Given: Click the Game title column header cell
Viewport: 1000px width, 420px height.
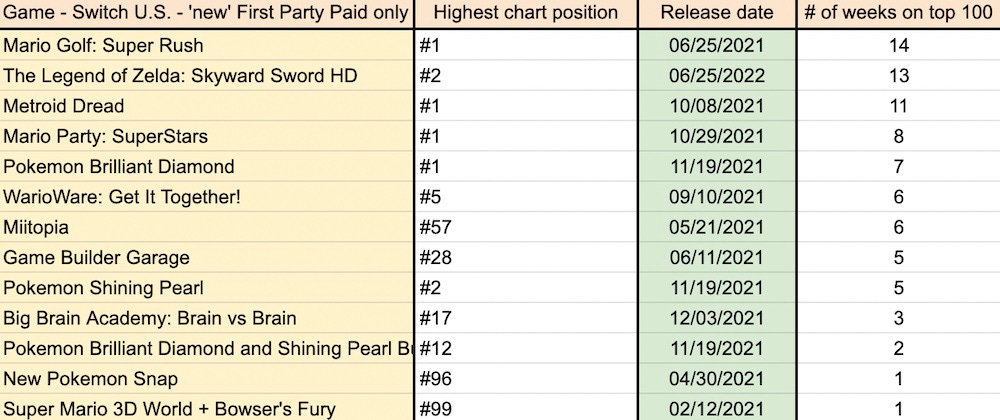Looking at the screenshot, I should (207, 13).
